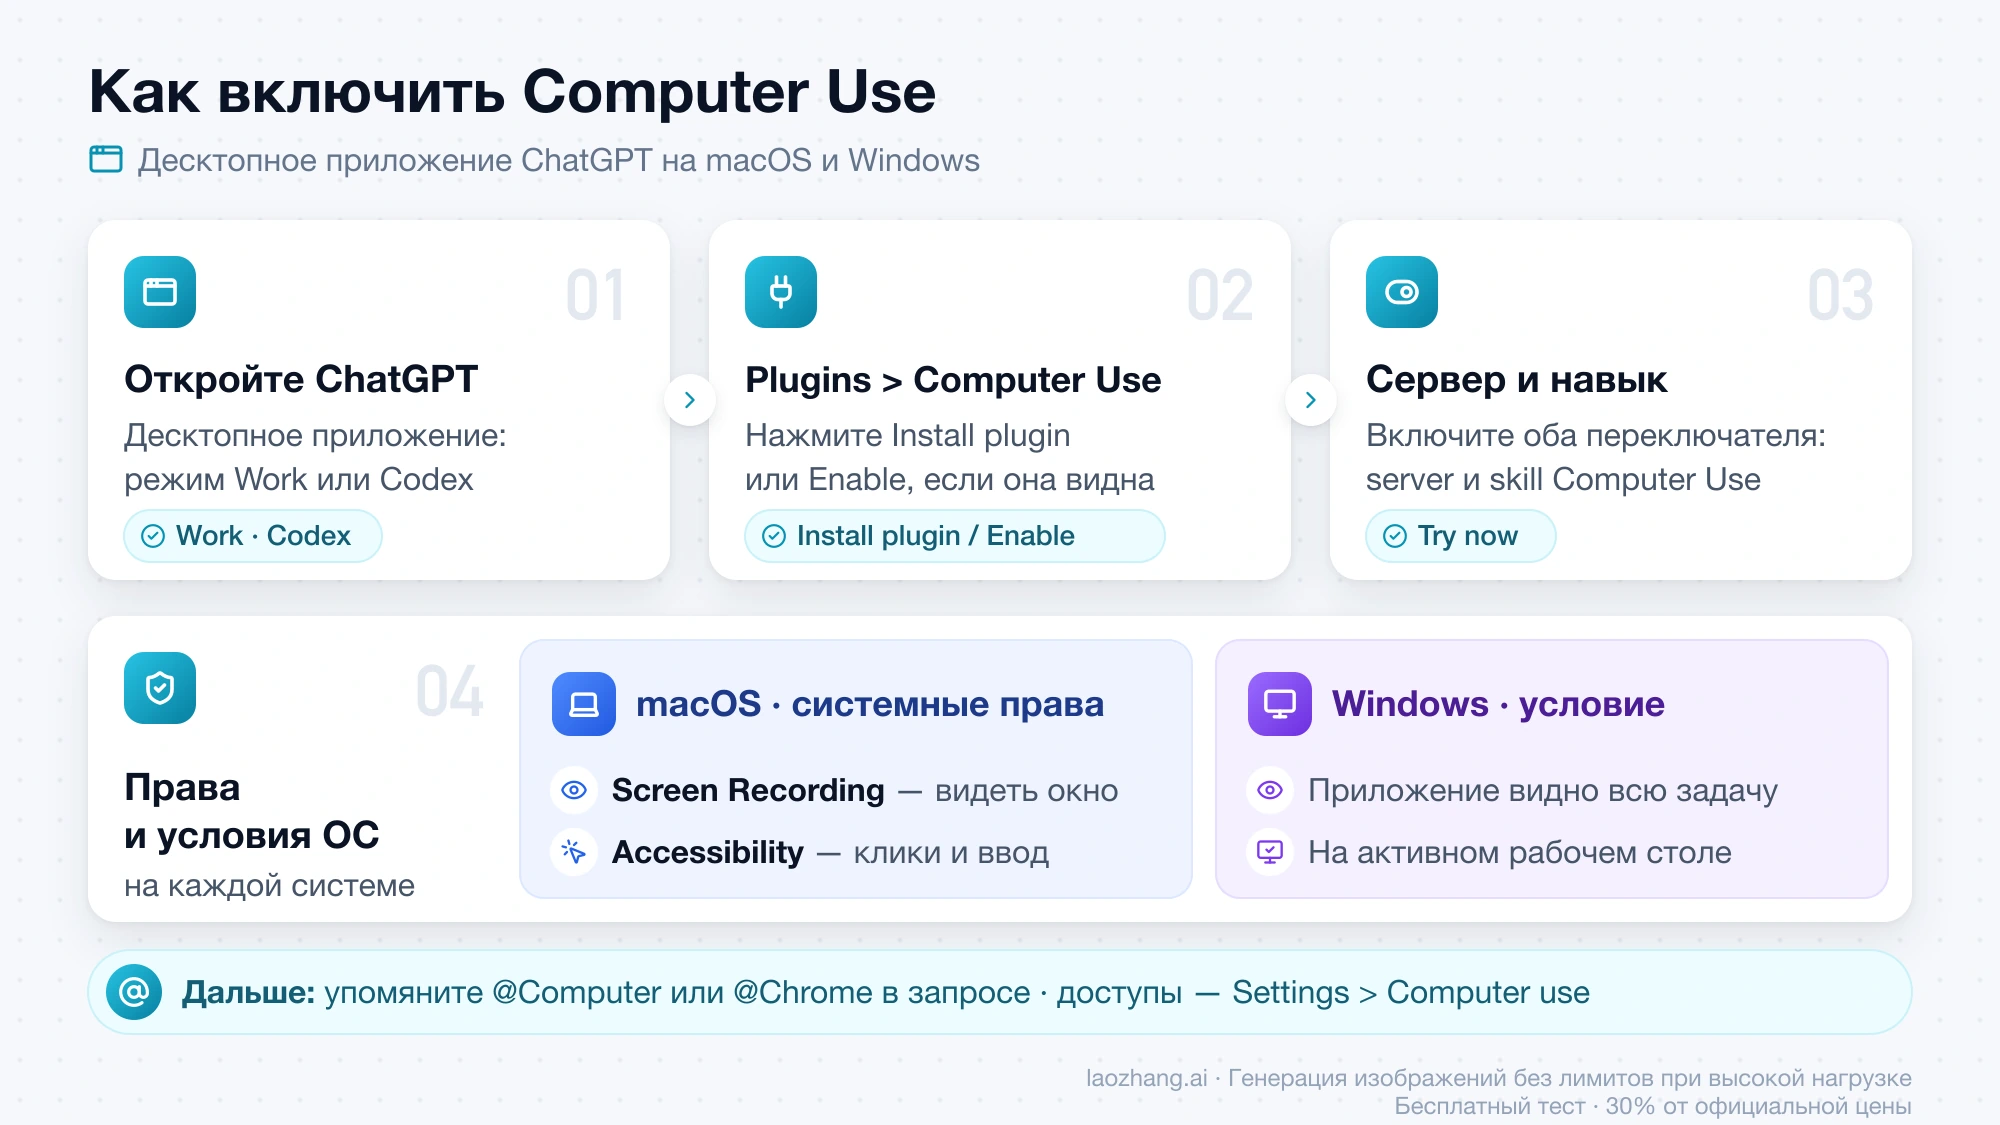This screenshot has width=2000, height=1125.
Task: Click the eye icon next to Screen Recording
Action: point(574,790)
